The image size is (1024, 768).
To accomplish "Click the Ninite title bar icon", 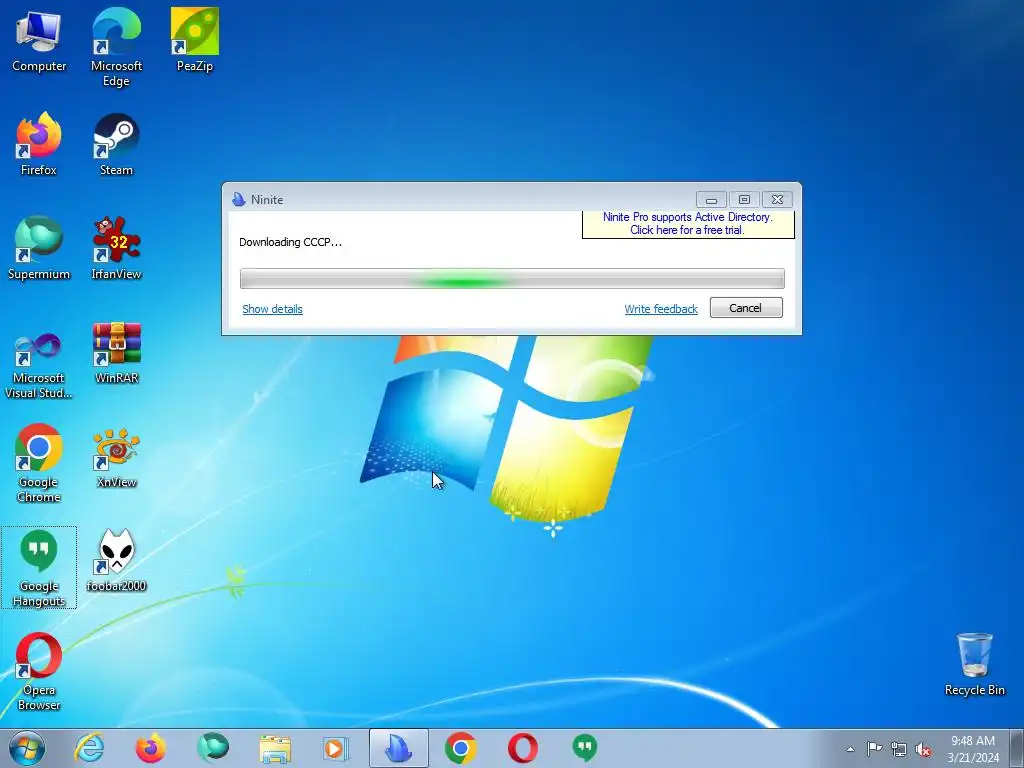I will pyautogui.click(x=238, y=199).
